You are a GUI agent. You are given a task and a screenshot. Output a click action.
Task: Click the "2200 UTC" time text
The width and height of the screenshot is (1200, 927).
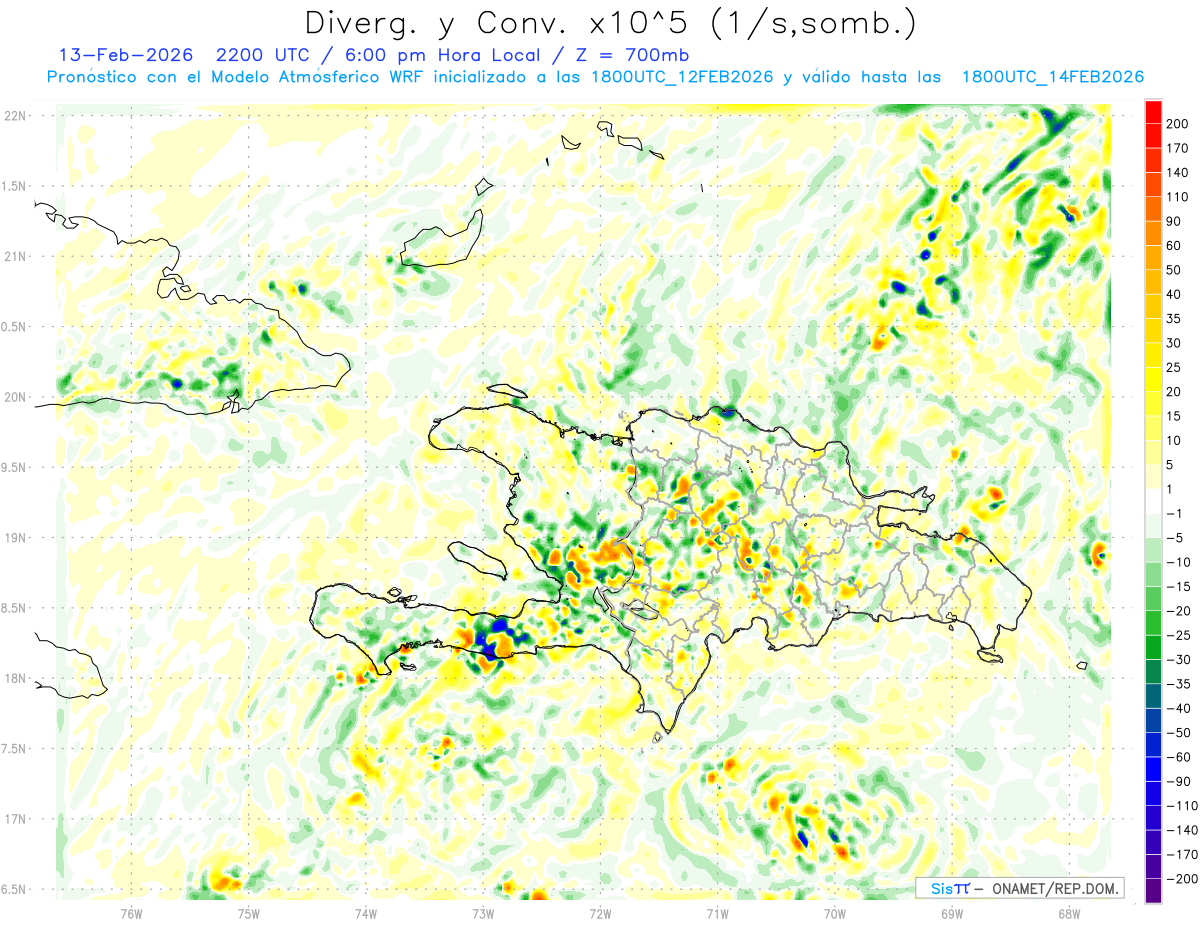(262, 55)
